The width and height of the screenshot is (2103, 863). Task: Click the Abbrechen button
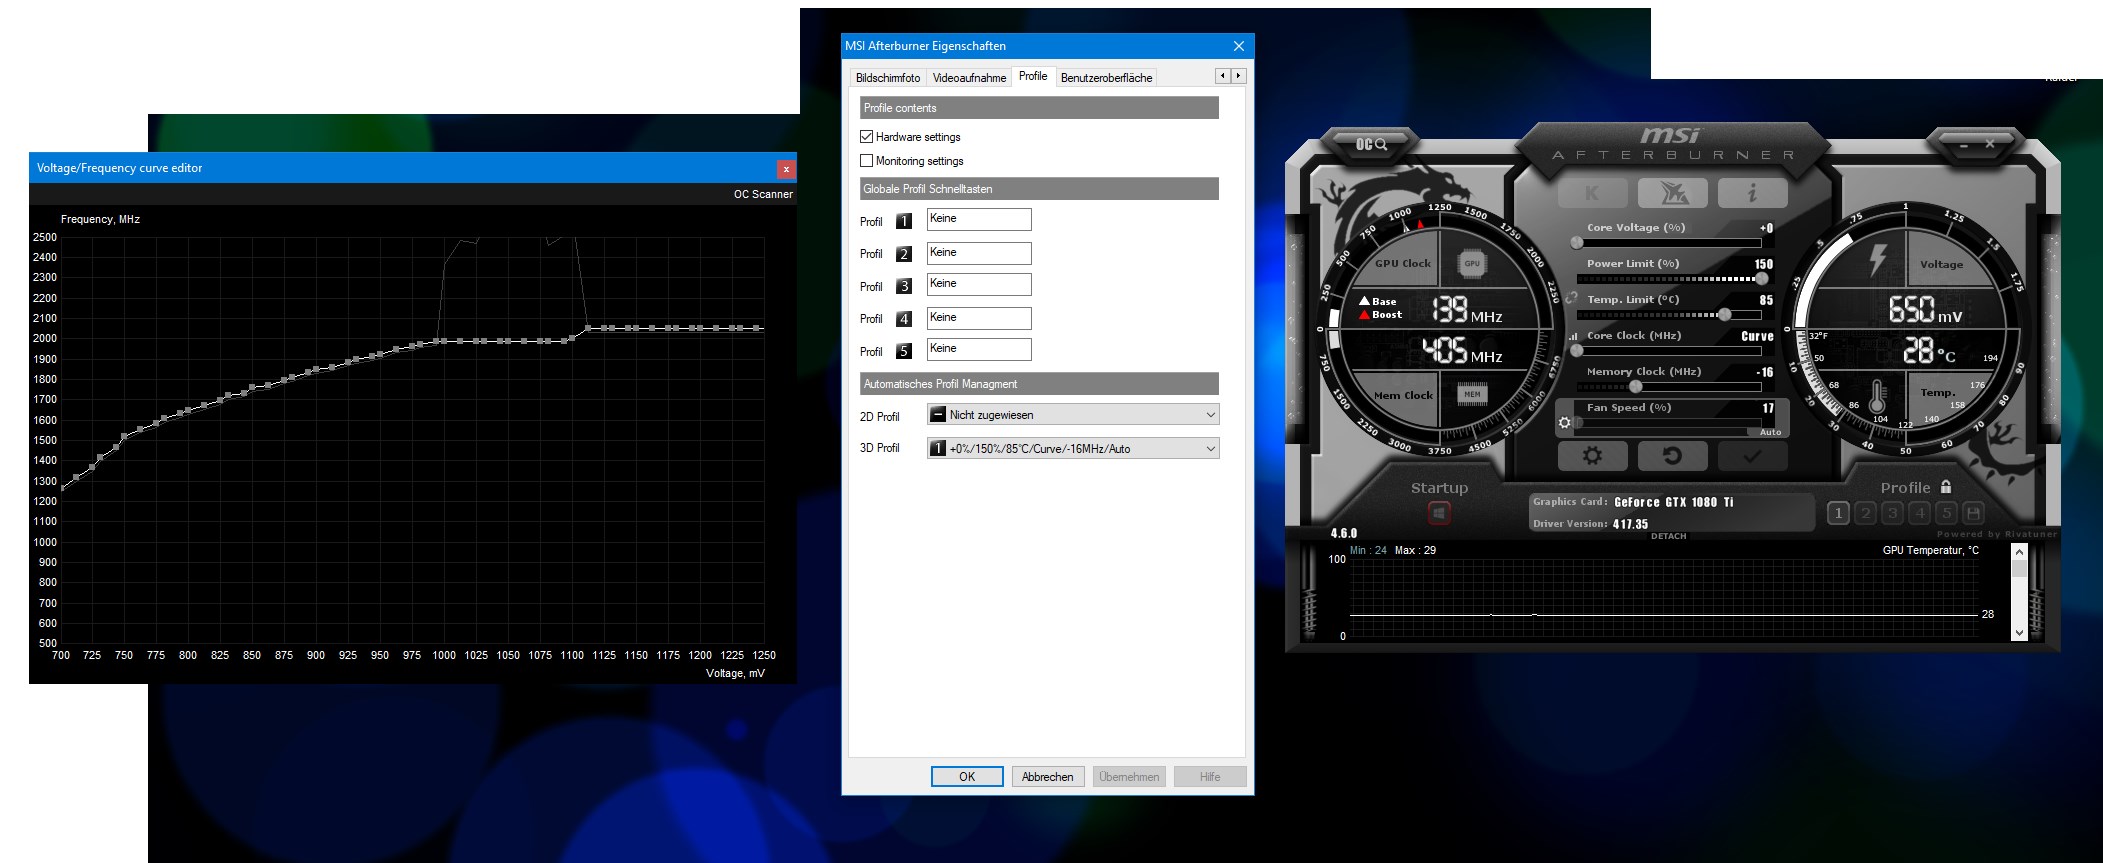[x=1048, y=777]
